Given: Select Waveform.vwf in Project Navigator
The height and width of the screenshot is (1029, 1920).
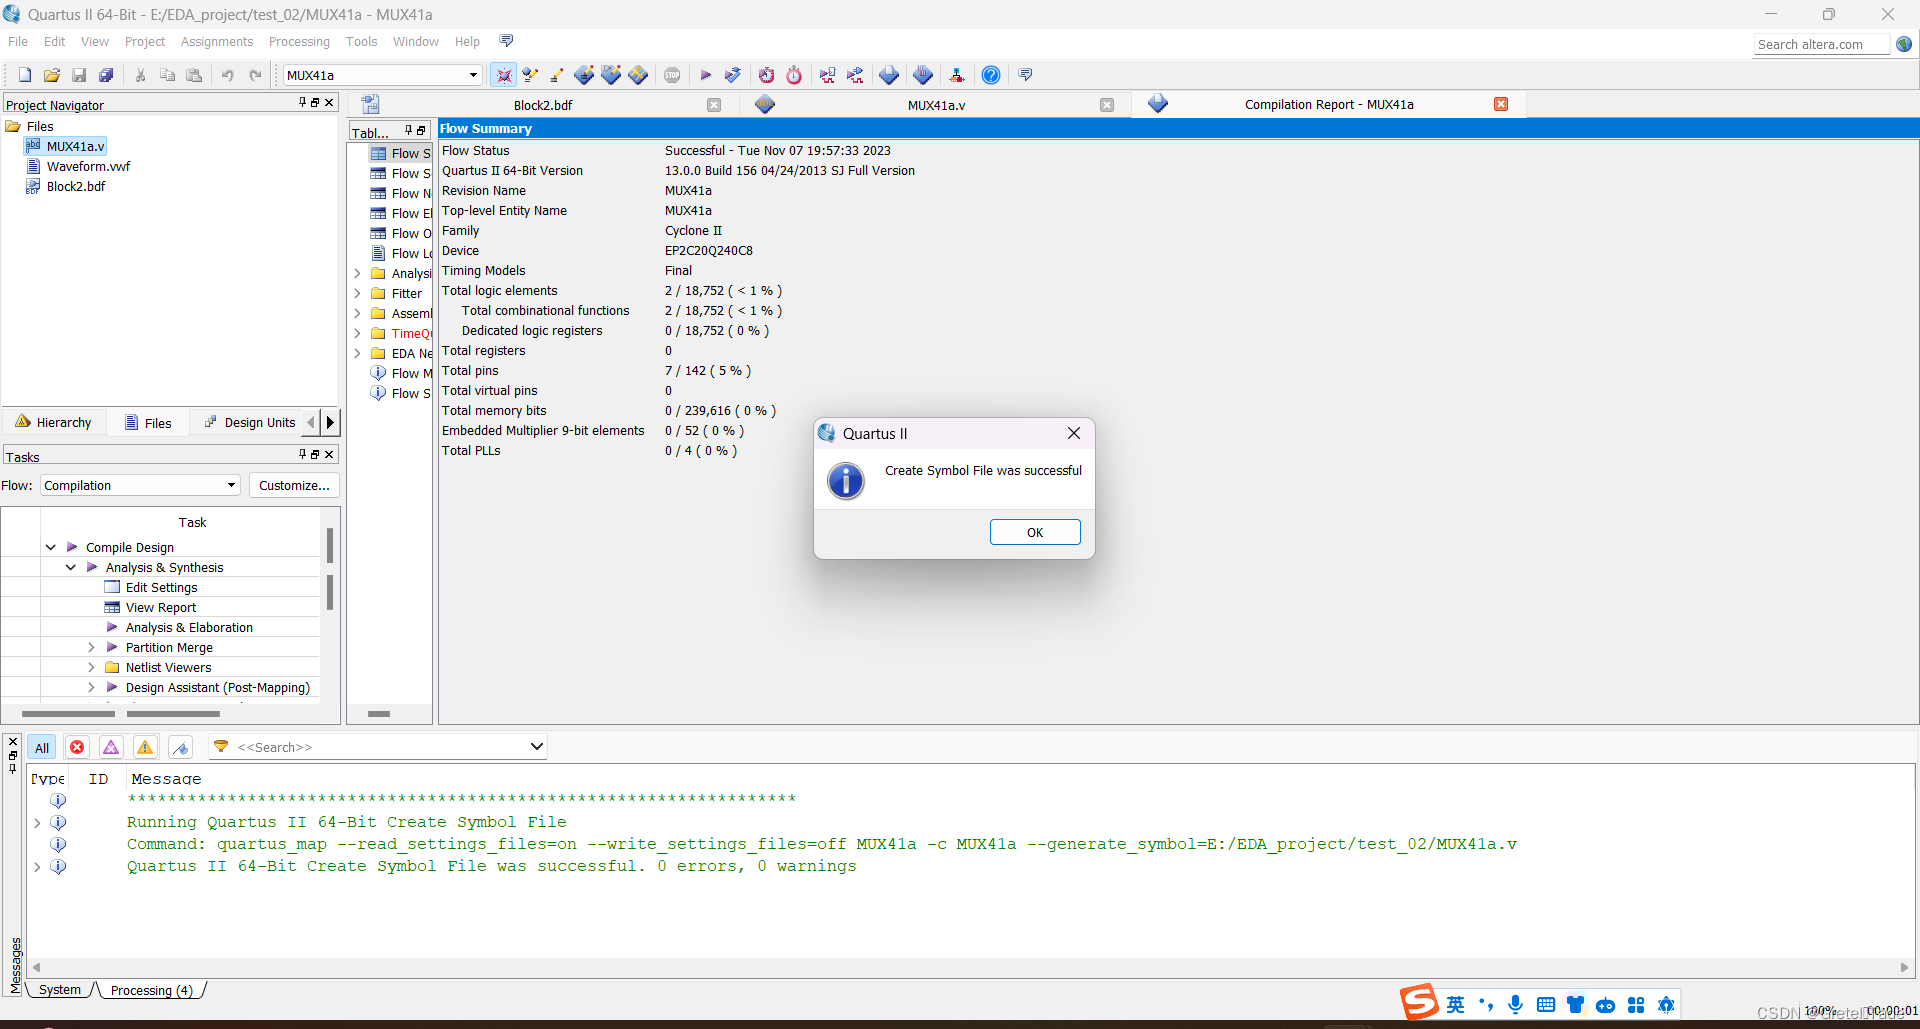Looking at the screenshot, I should [x=88, y=166].
